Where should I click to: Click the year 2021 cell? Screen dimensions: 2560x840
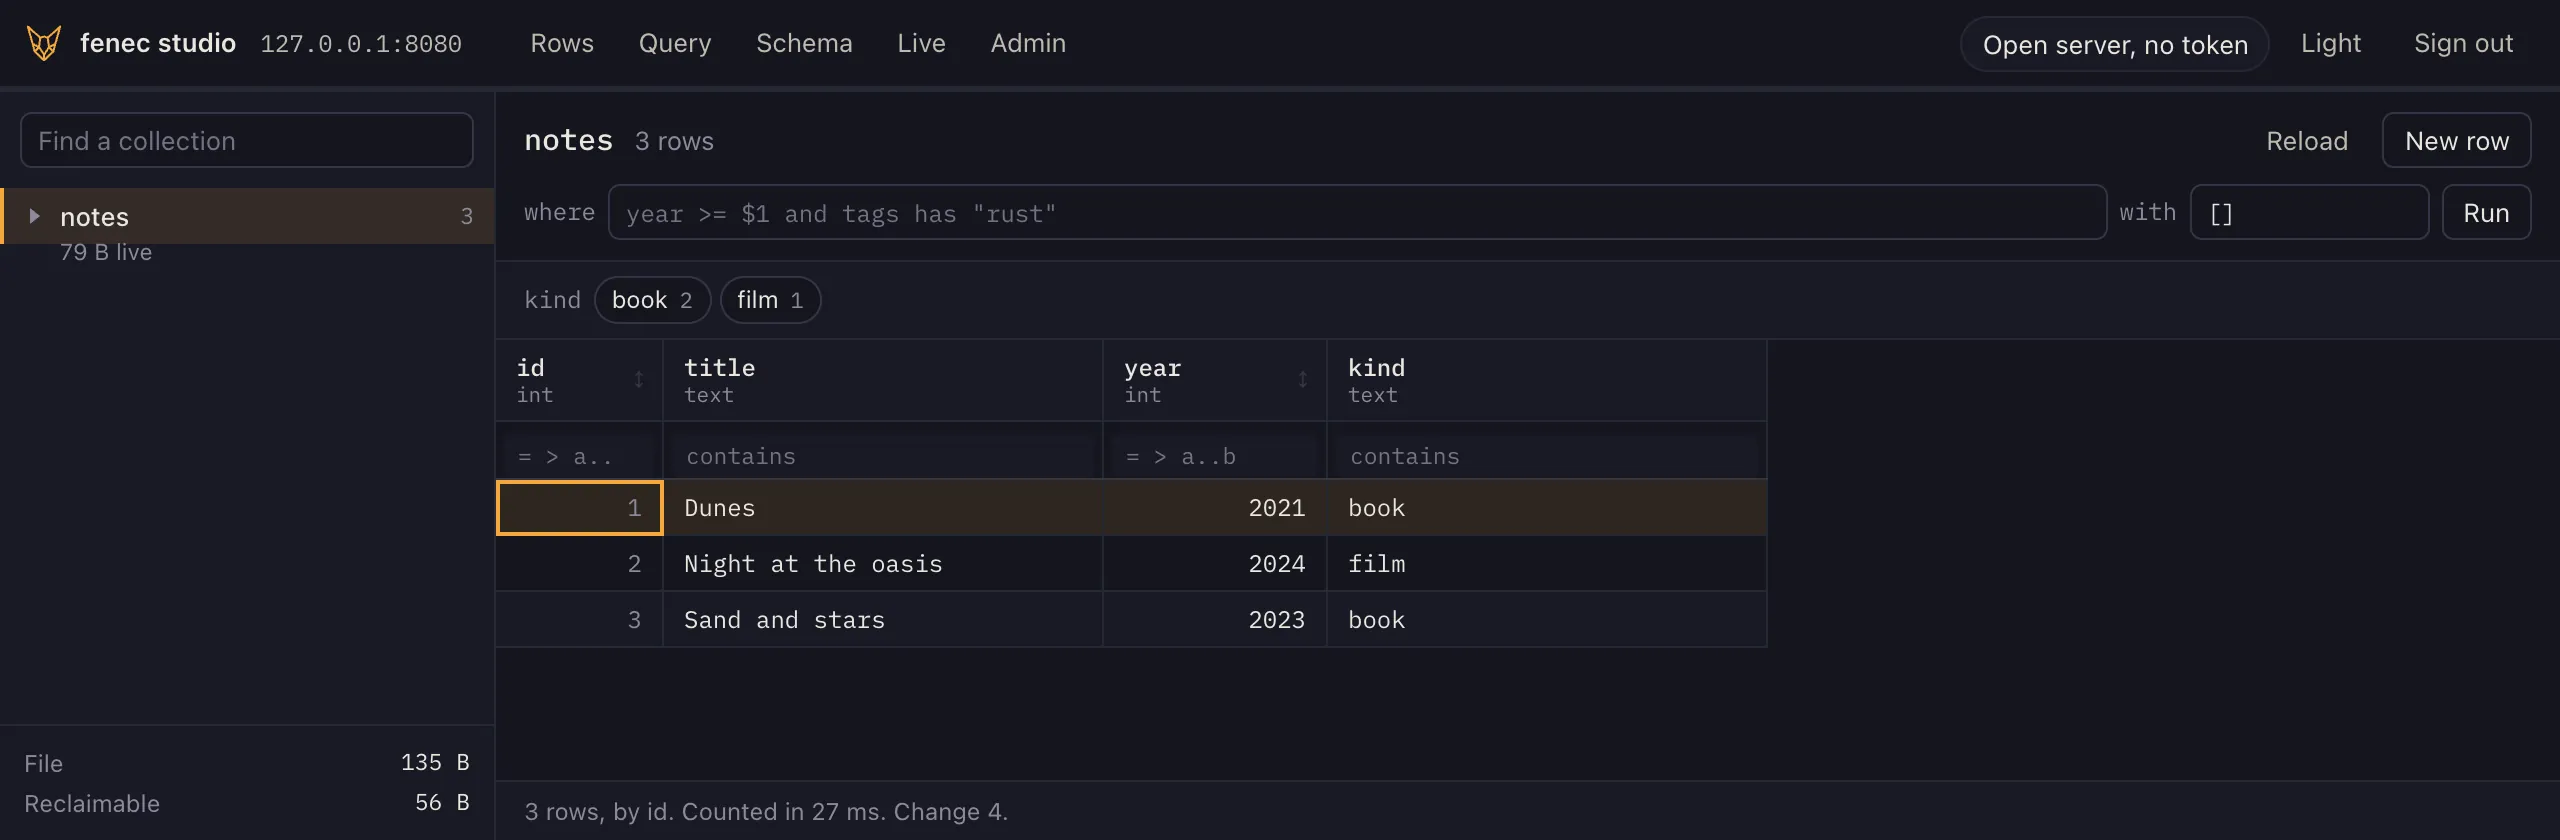[1215, 508]
